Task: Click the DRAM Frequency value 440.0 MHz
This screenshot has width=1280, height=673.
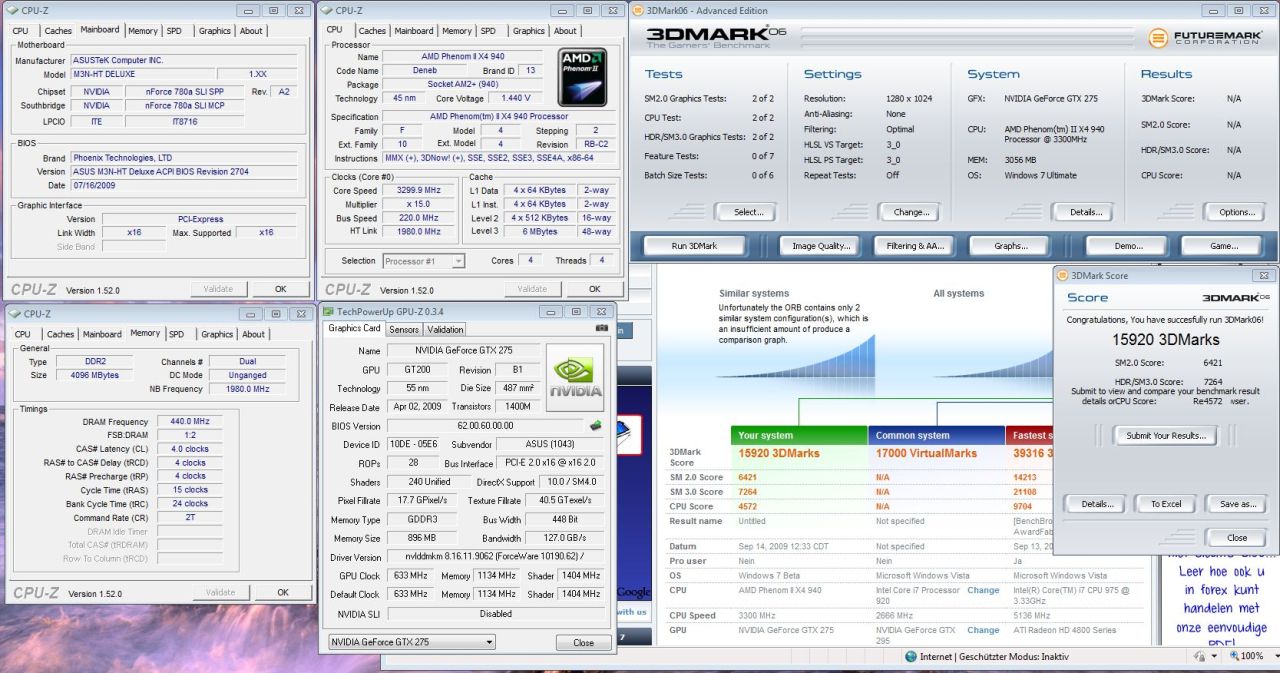Action: click(189, 422)
